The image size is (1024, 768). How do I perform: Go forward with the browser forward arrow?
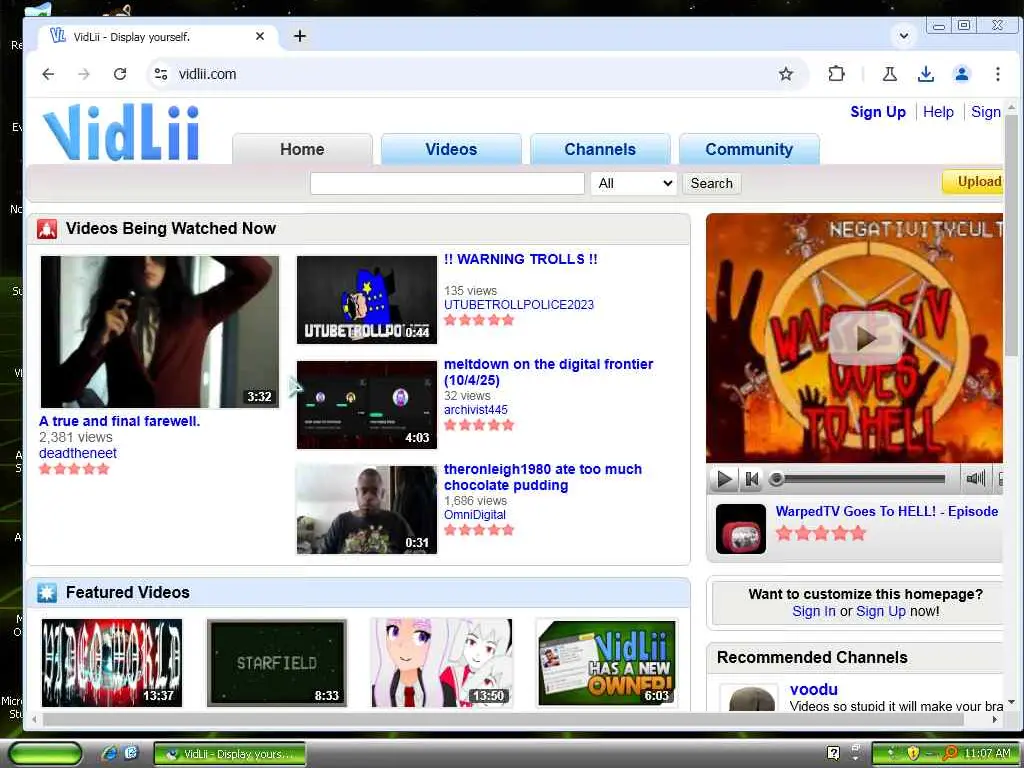pos(84,74)
